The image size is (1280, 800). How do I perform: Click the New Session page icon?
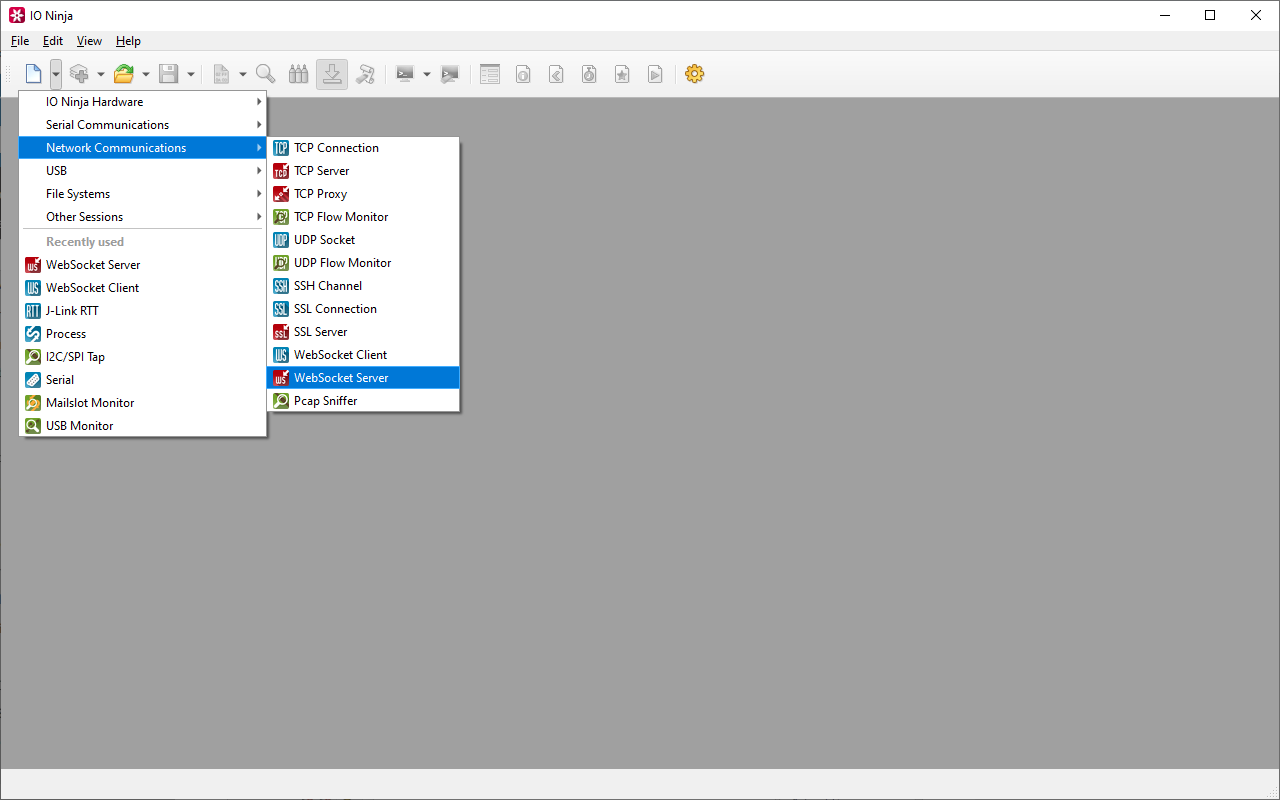(33, 74)
